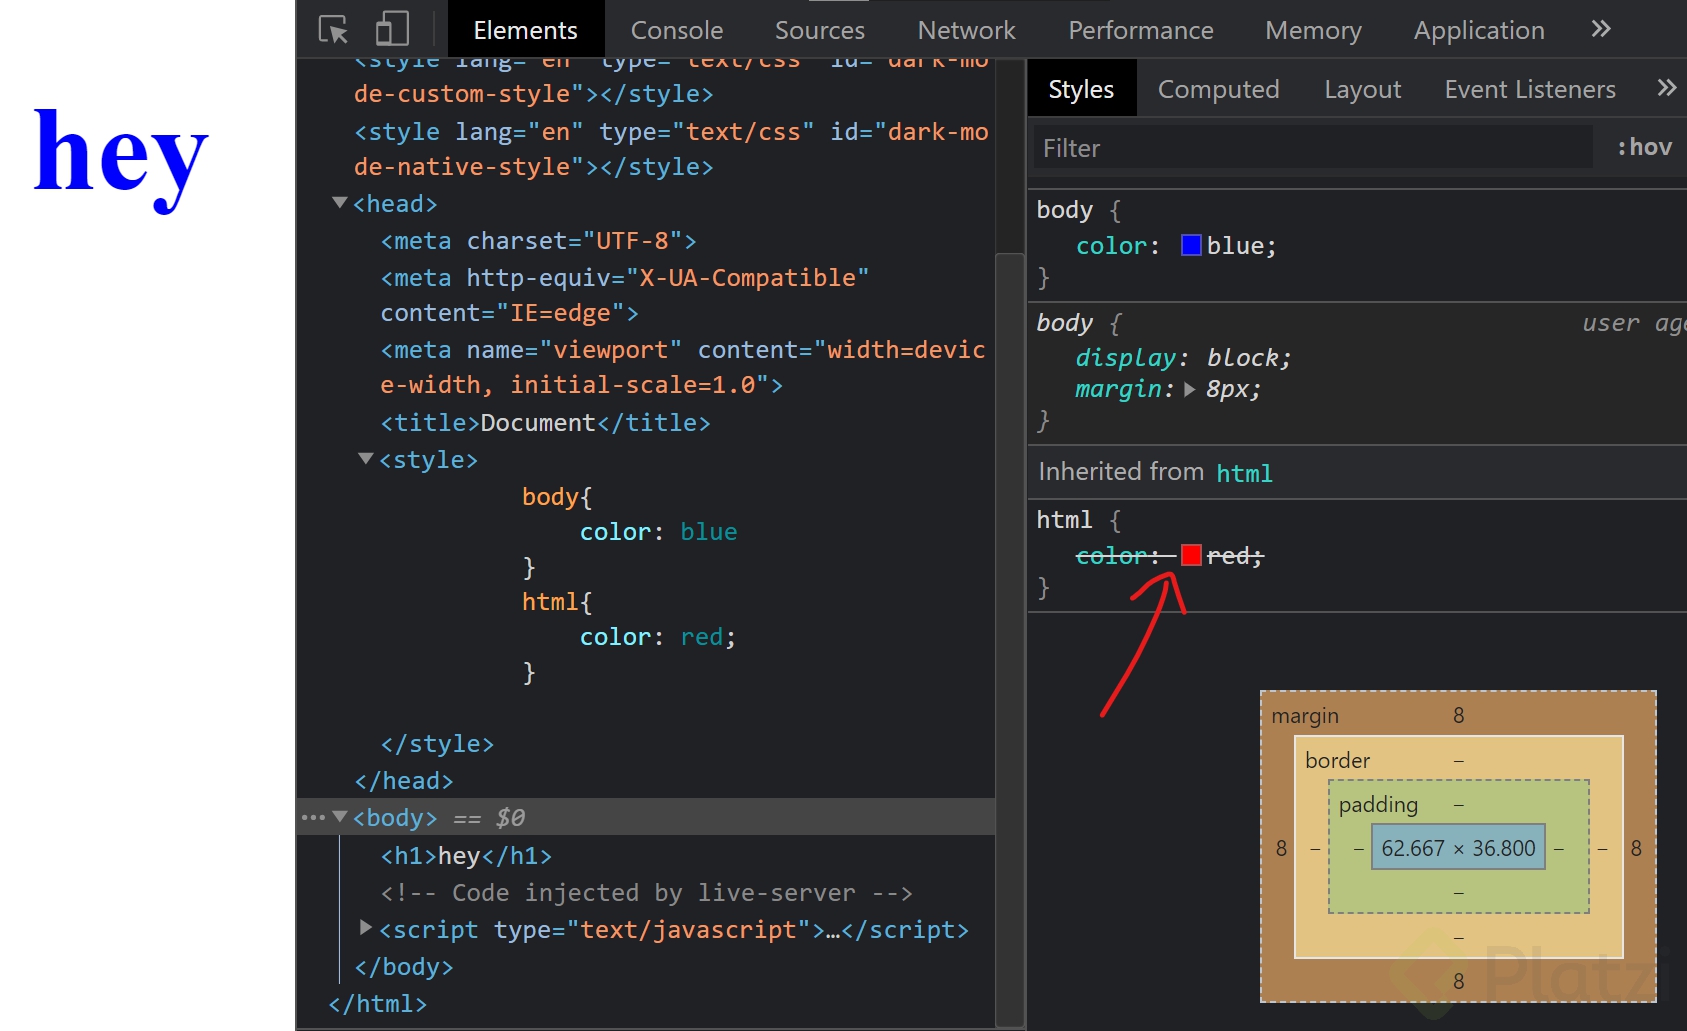Click the box model padding label
The image size is (1687, 1031).
[1378, 804]
